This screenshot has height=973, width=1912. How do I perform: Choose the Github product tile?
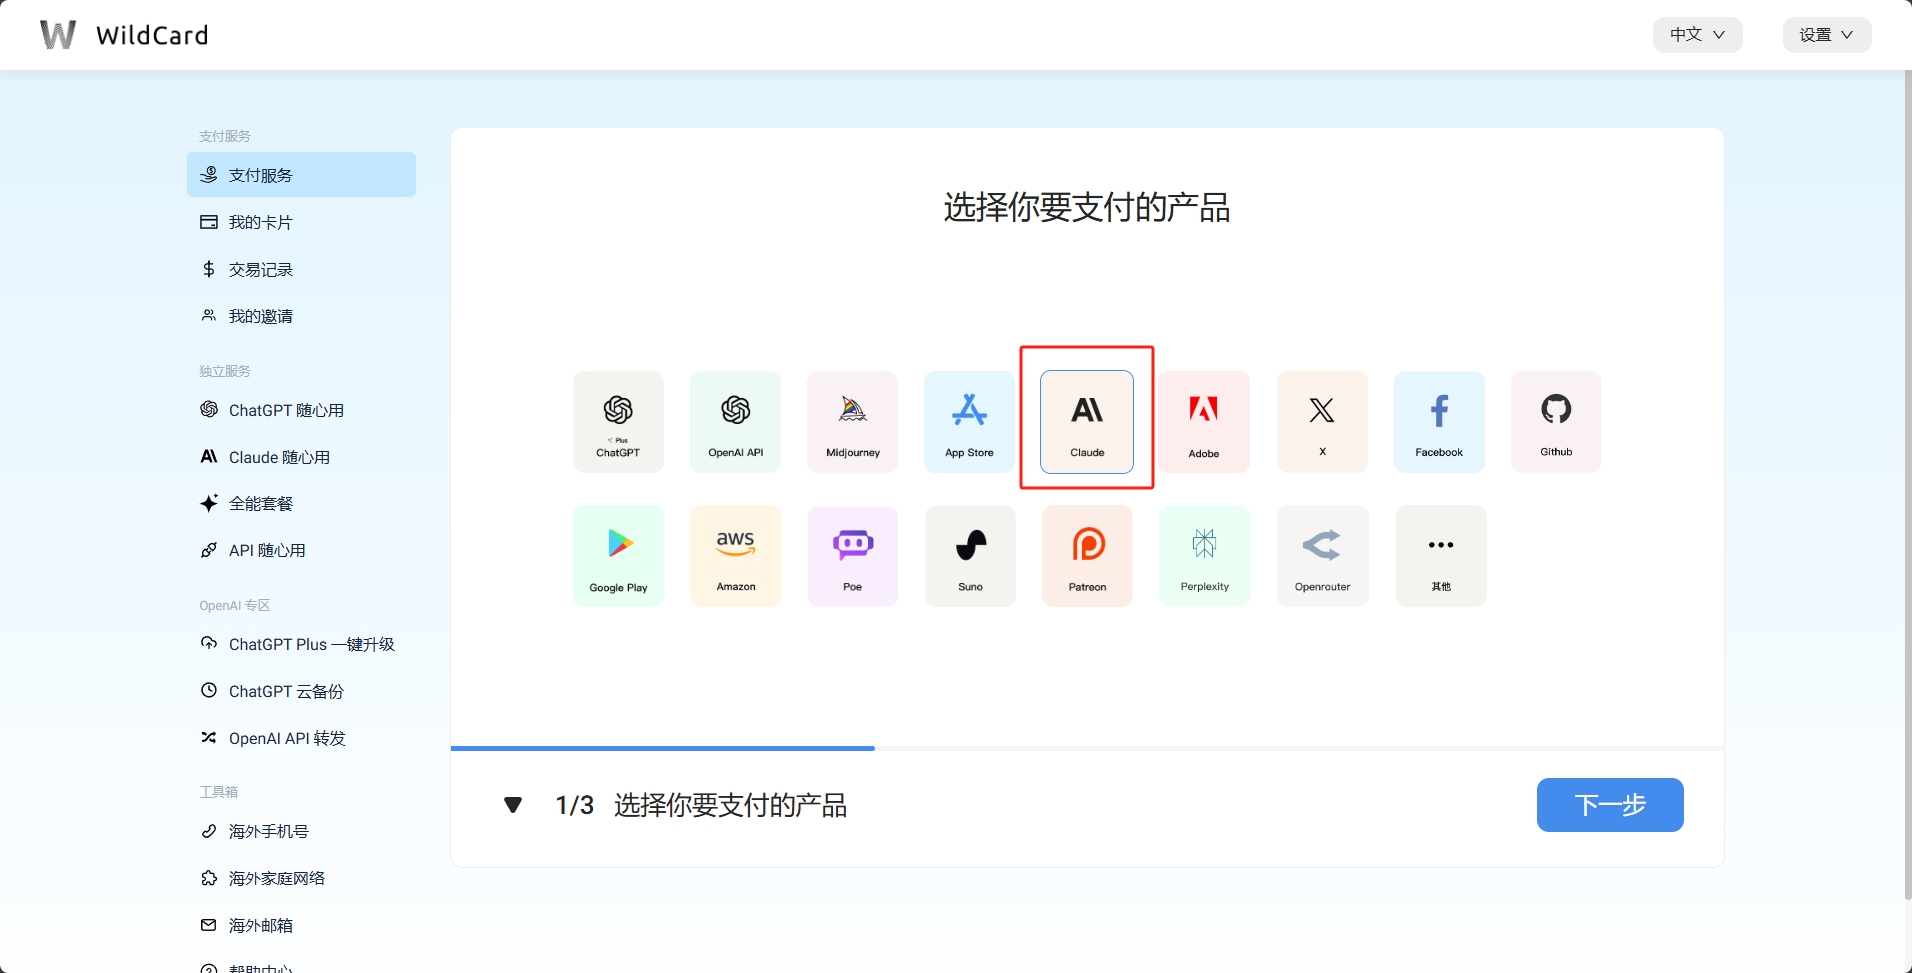point(1556,422)
